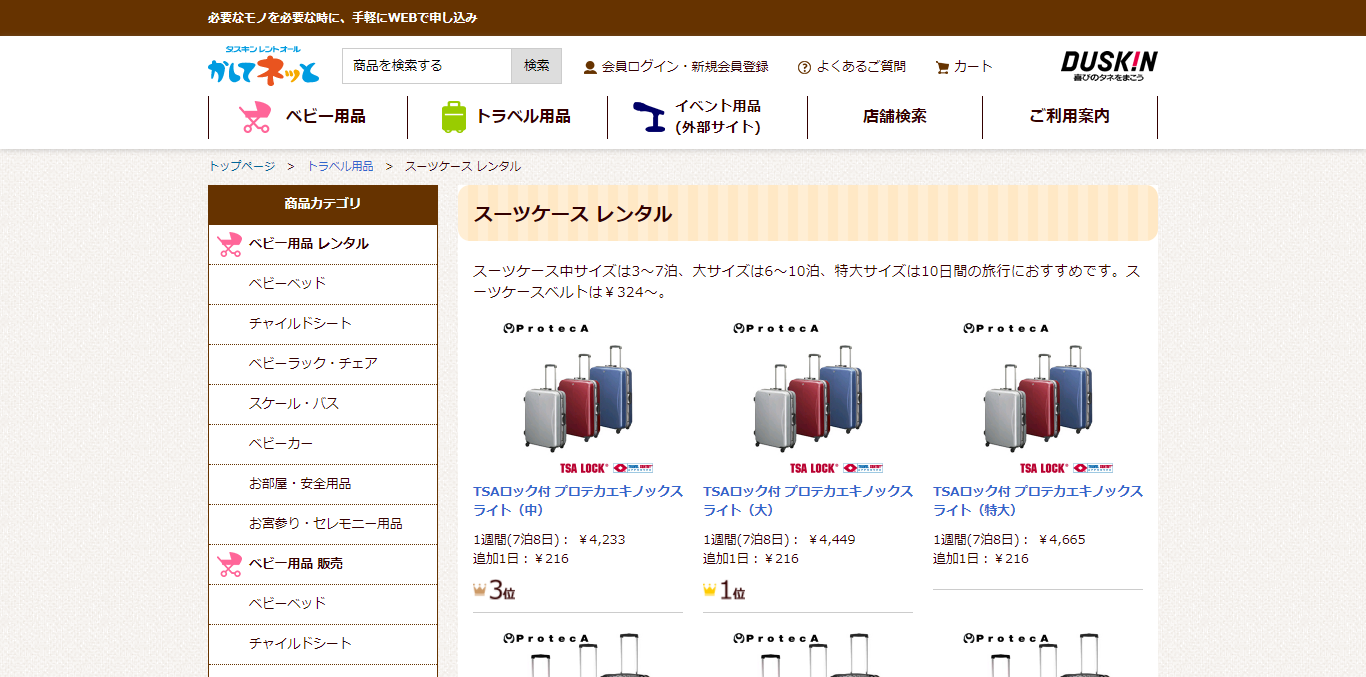
Task: Focus the 商品を検索する search field
Action: [x=427, y=66]
